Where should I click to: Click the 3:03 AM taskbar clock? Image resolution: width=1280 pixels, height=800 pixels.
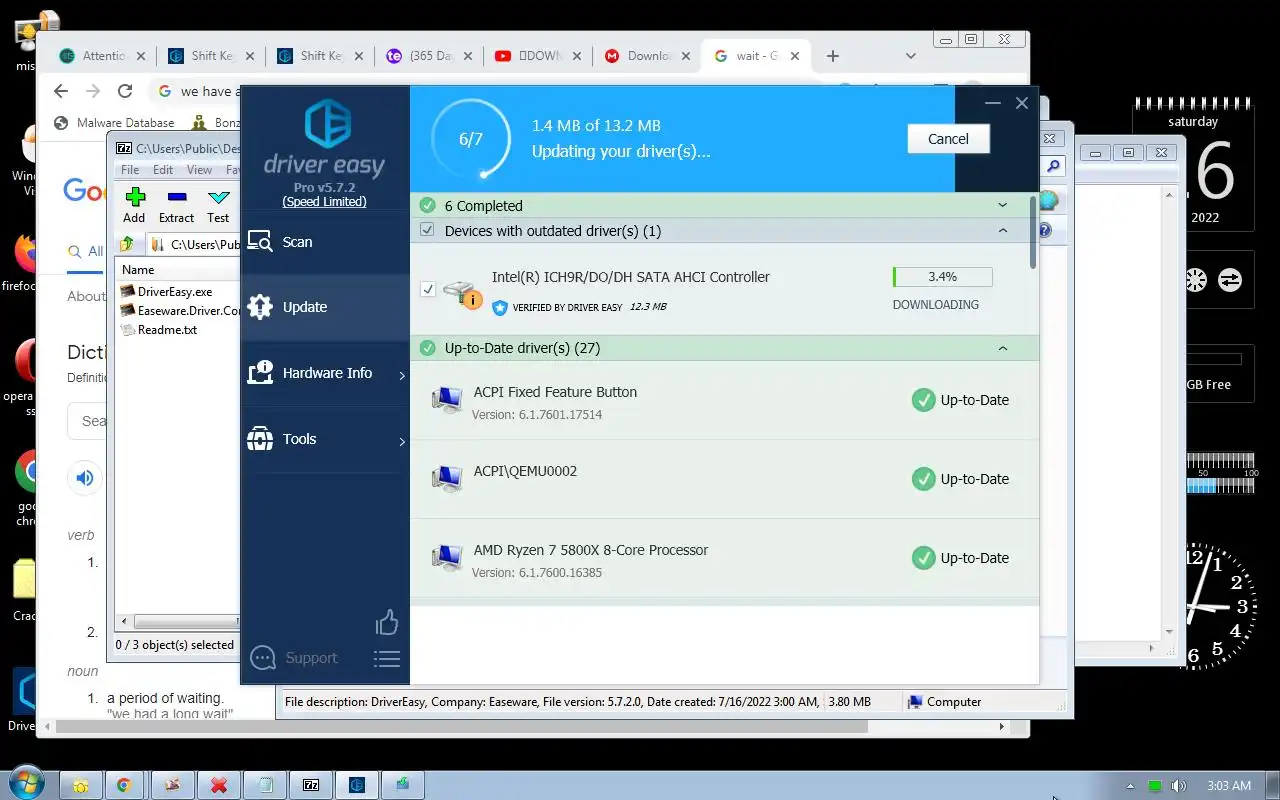click(x=1229, y=785)
